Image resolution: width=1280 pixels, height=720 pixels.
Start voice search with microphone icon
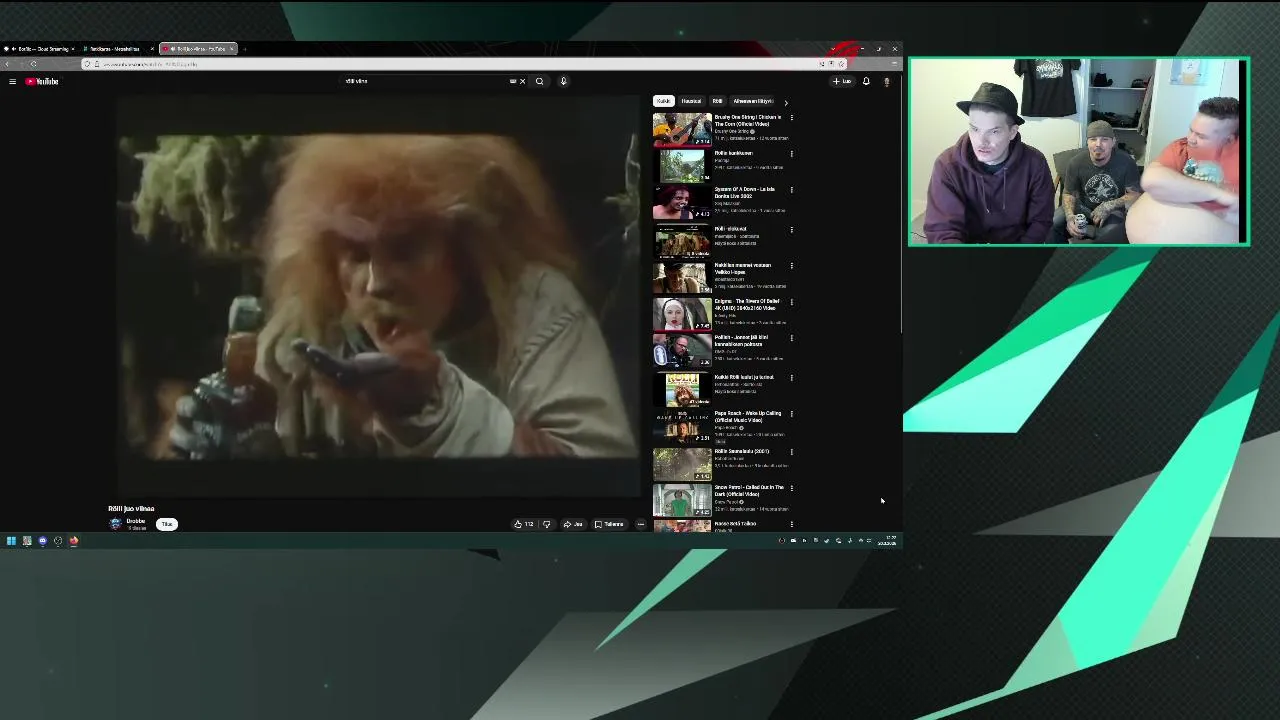pyautogui.click(x=563, y=81)
